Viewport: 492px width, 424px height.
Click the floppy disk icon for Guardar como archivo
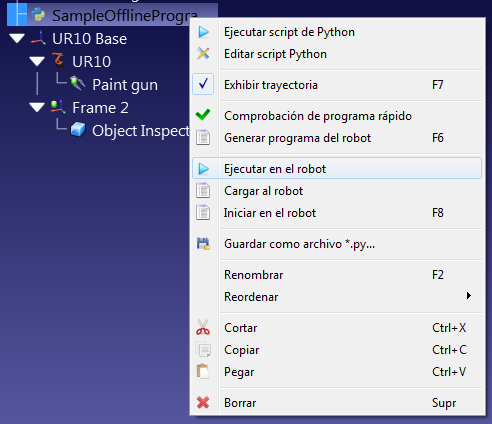tap(203, 244)
